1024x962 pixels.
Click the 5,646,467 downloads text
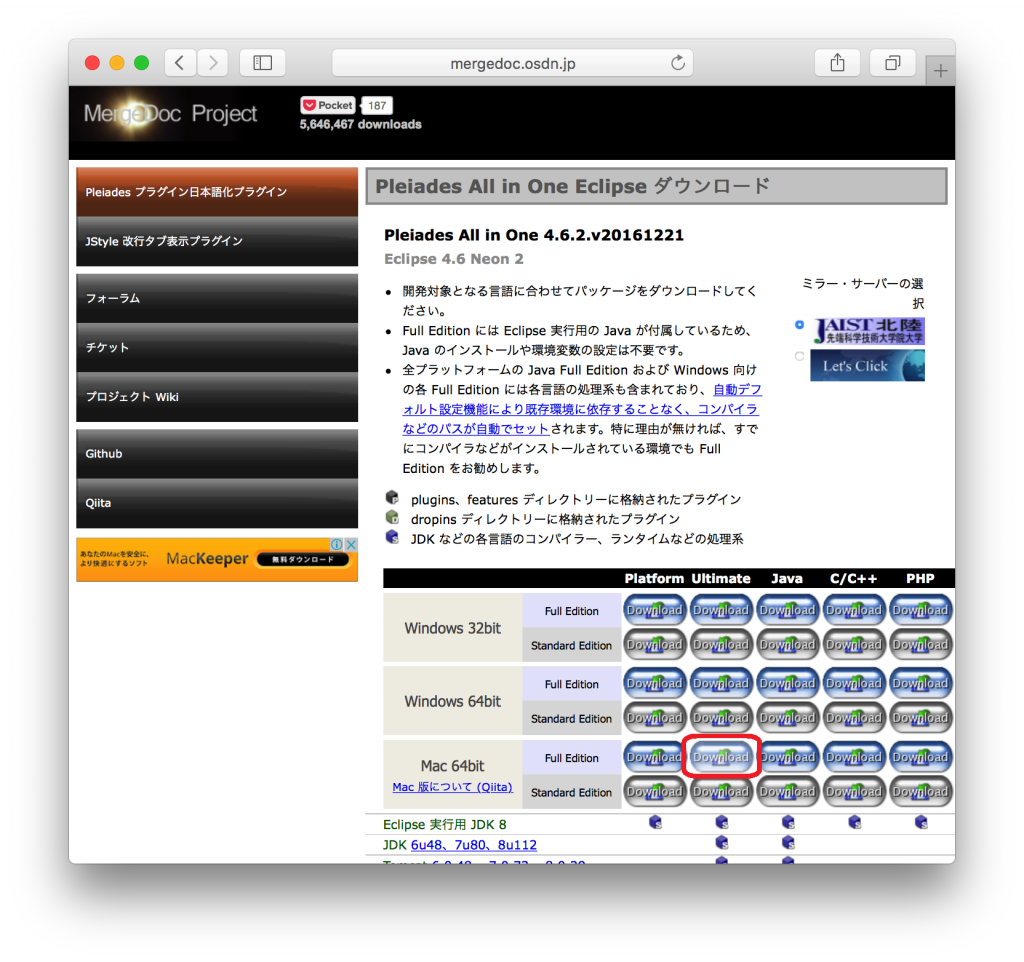[360, 124]
